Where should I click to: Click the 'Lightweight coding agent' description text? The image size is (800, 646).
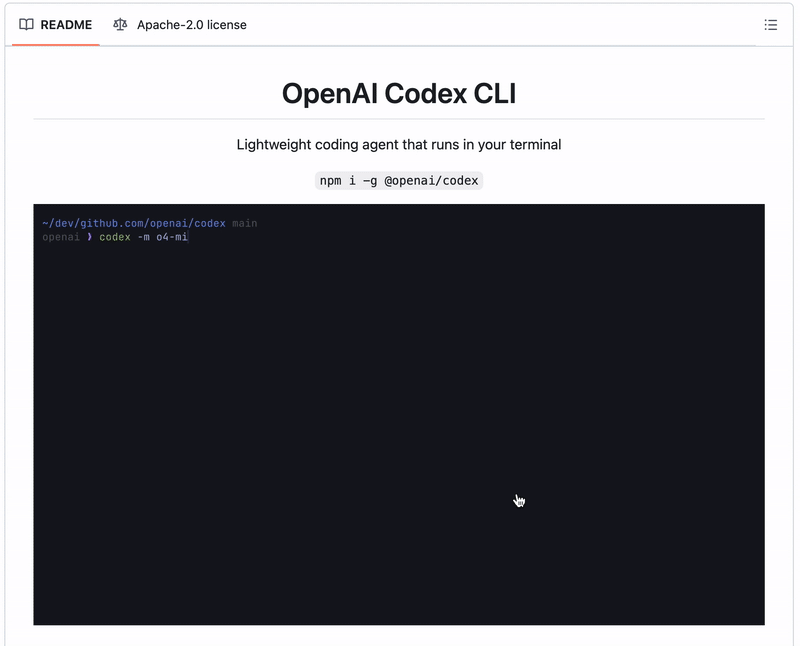(399, 144)
